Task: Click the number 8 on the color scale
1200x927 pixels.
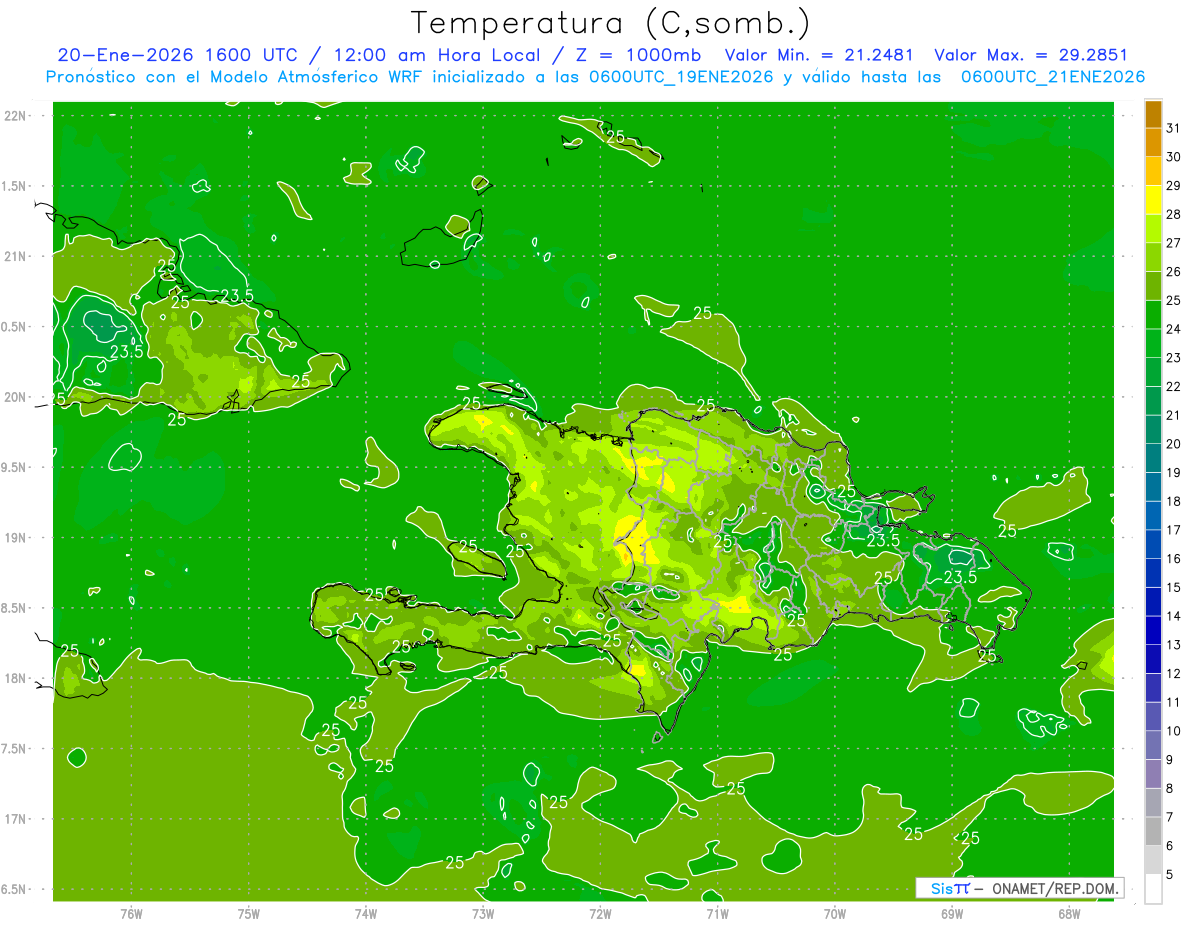Action: pos(1170,788)
